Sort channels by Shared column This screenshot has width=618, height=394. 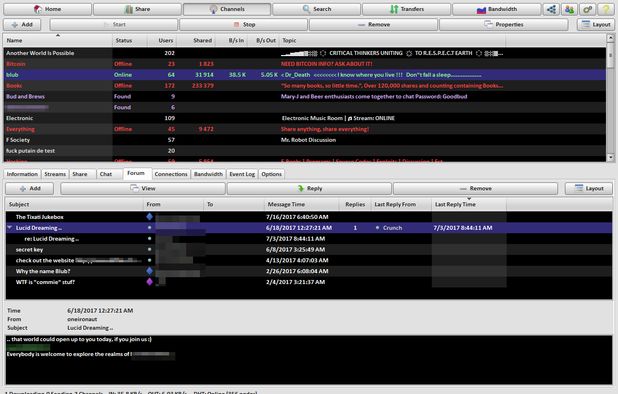196,40
